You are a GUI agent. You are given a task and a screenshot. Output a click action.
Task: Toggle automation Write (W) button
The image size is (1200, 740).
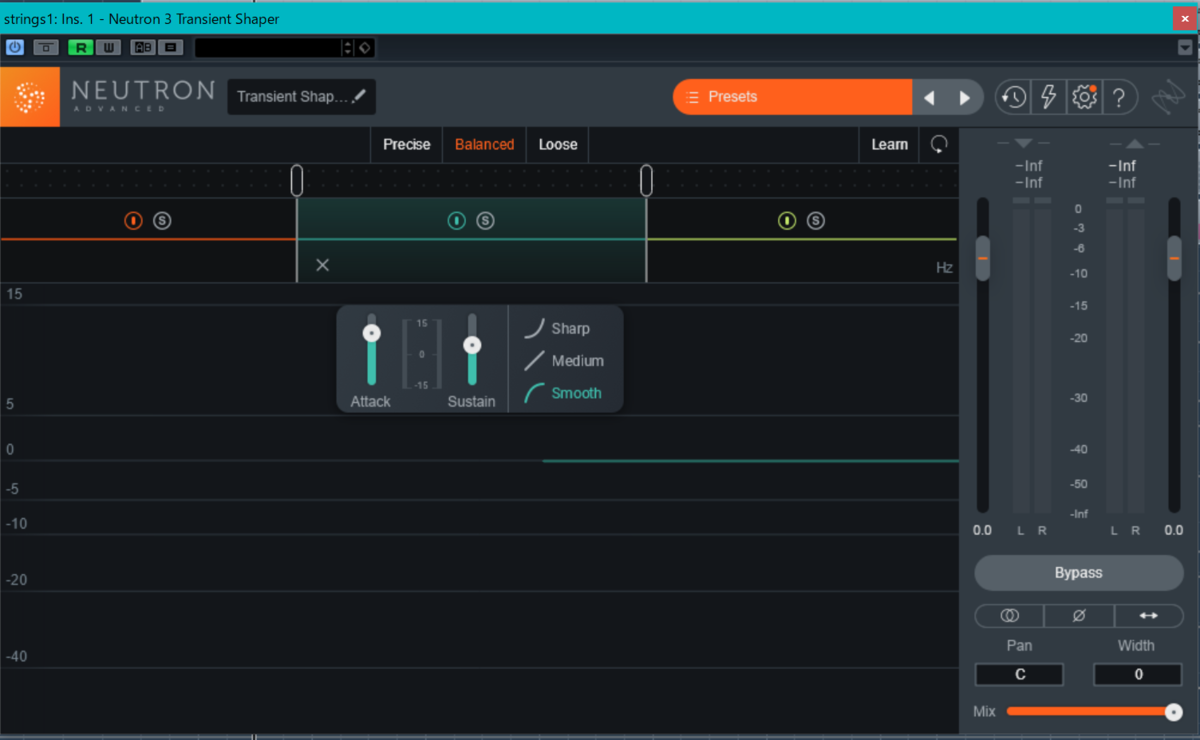coord(108,47)
